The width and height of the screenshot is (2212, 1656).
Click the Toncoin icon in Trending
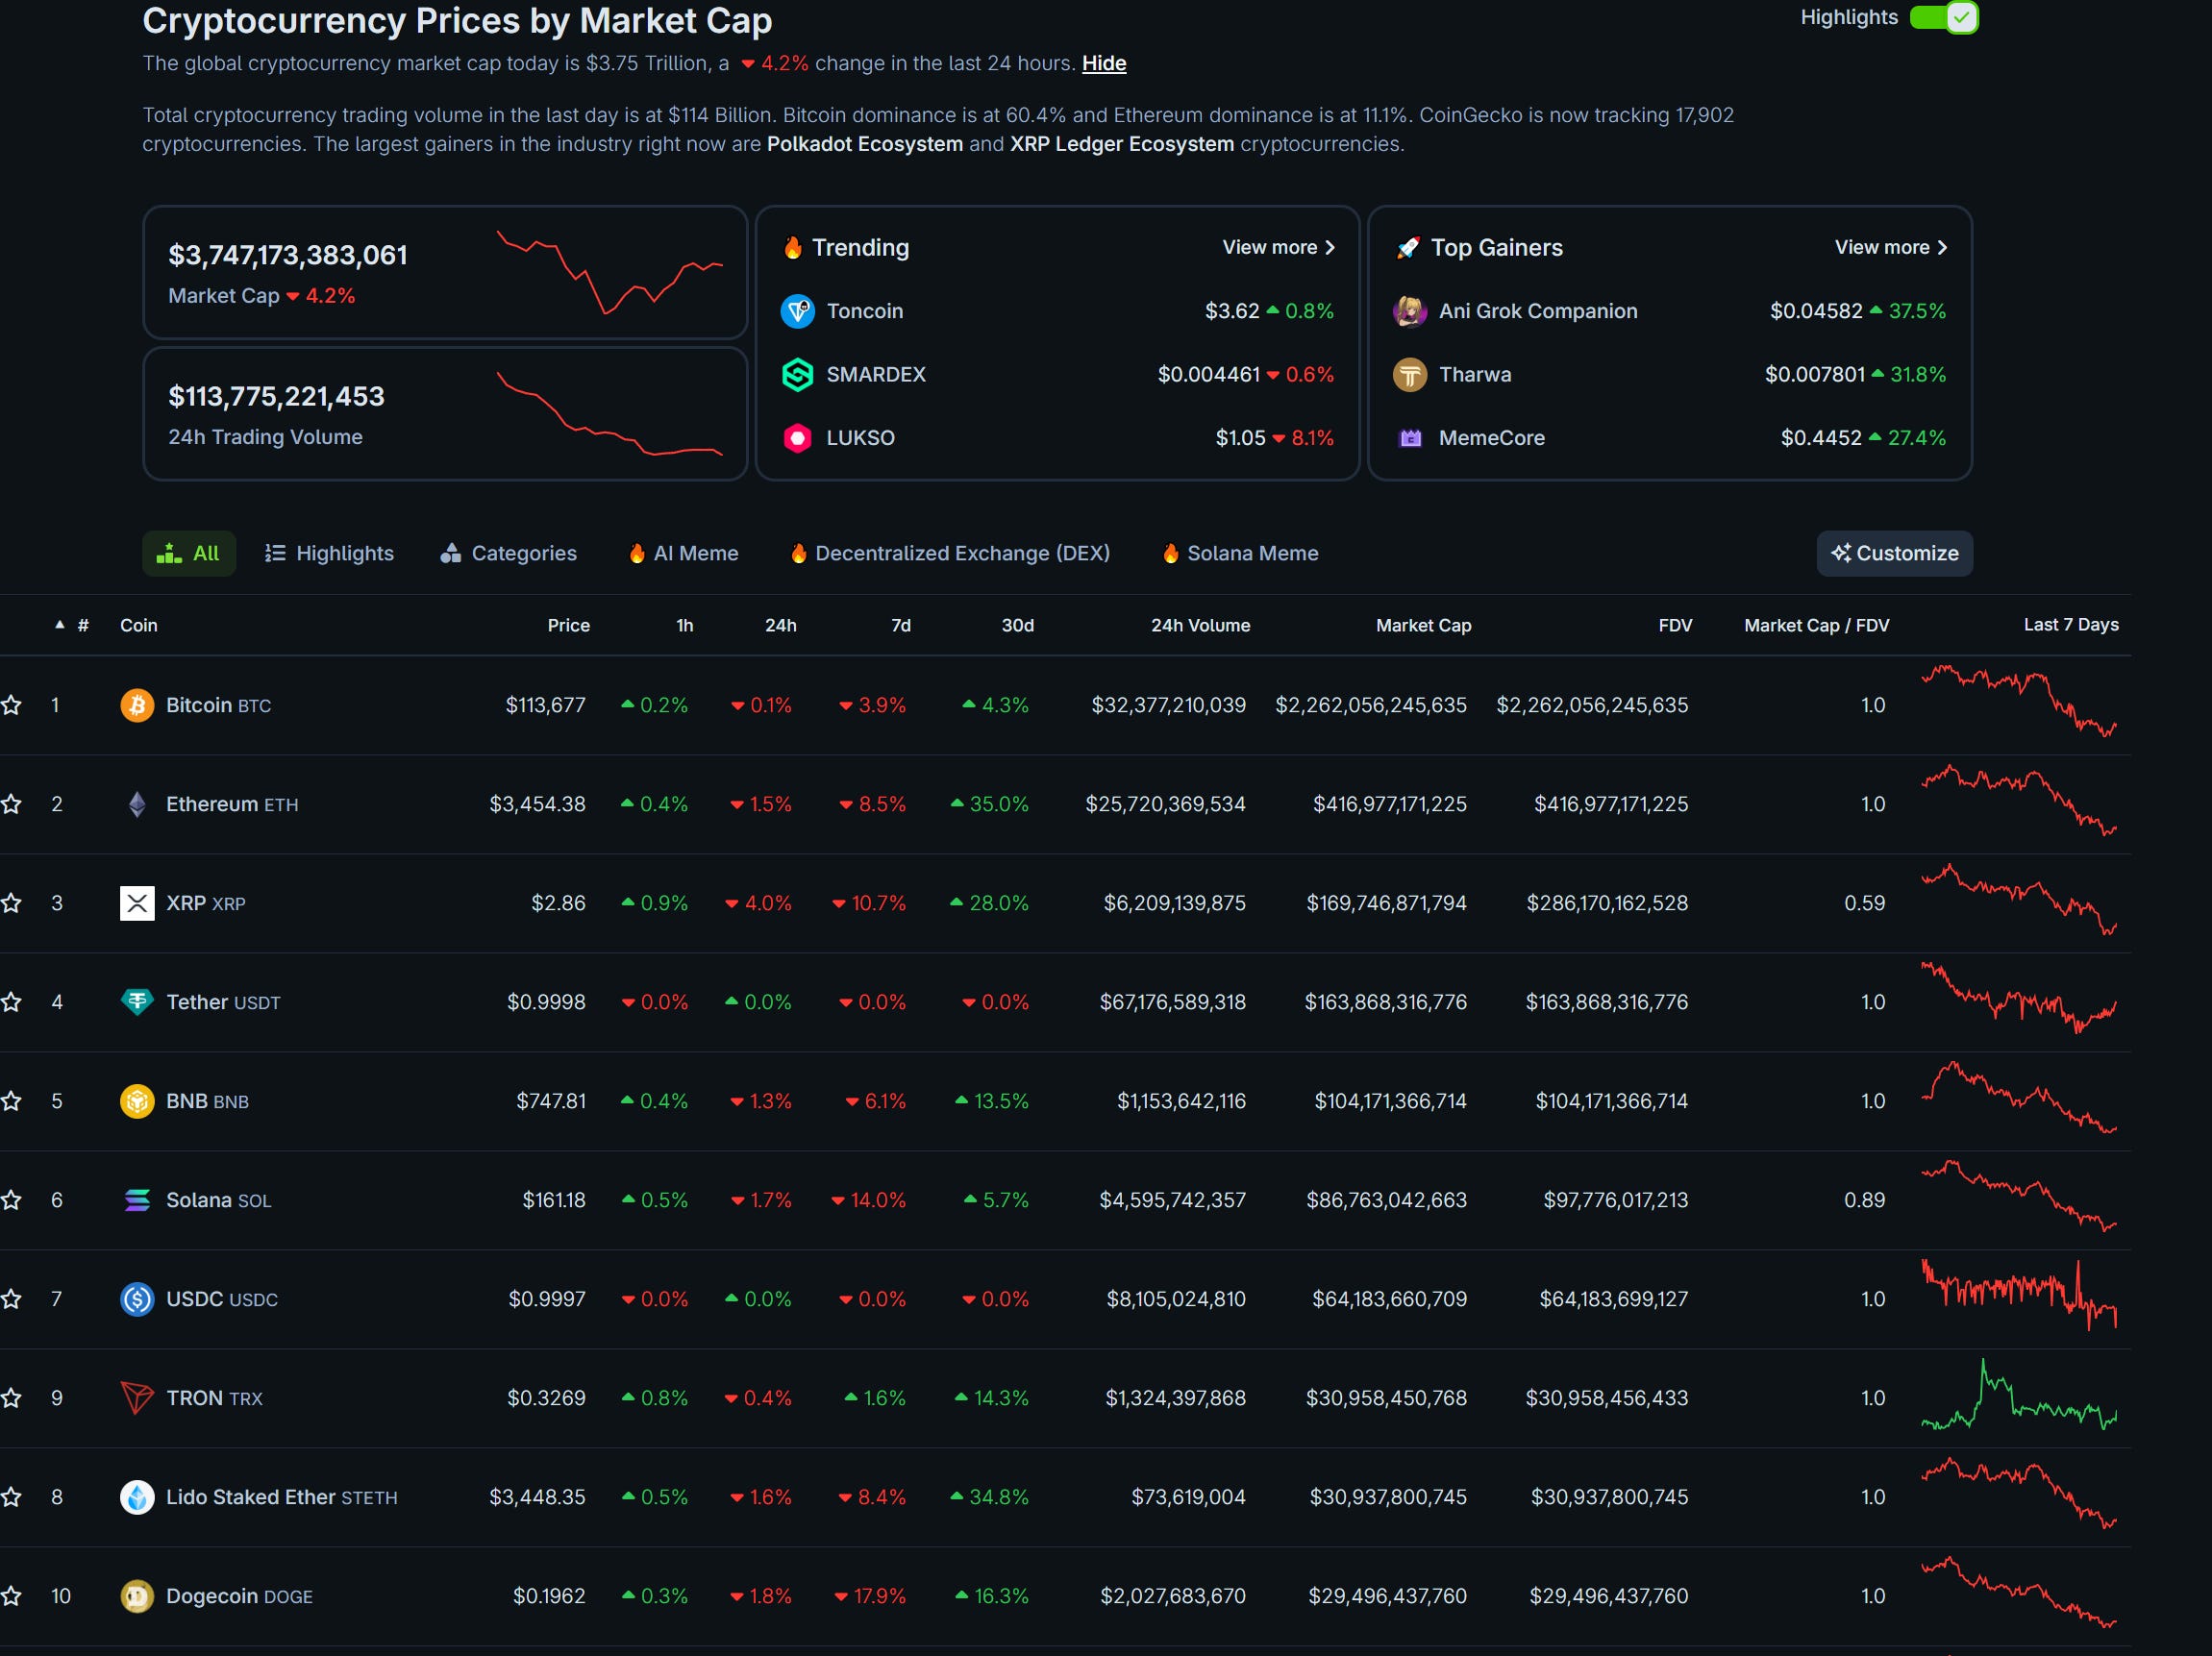point(797,311)
